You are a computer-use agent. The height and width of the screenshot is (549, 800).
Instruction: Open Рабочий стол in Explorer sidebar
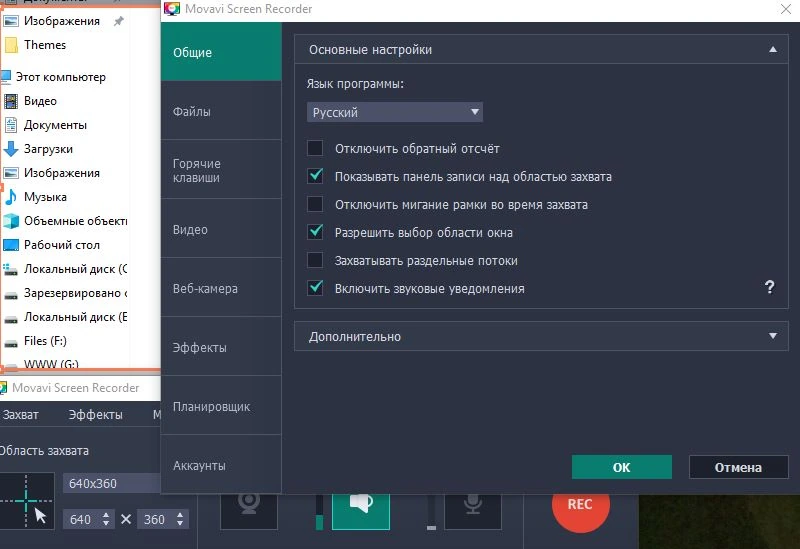pyautogui.click(x=62, y=245)
